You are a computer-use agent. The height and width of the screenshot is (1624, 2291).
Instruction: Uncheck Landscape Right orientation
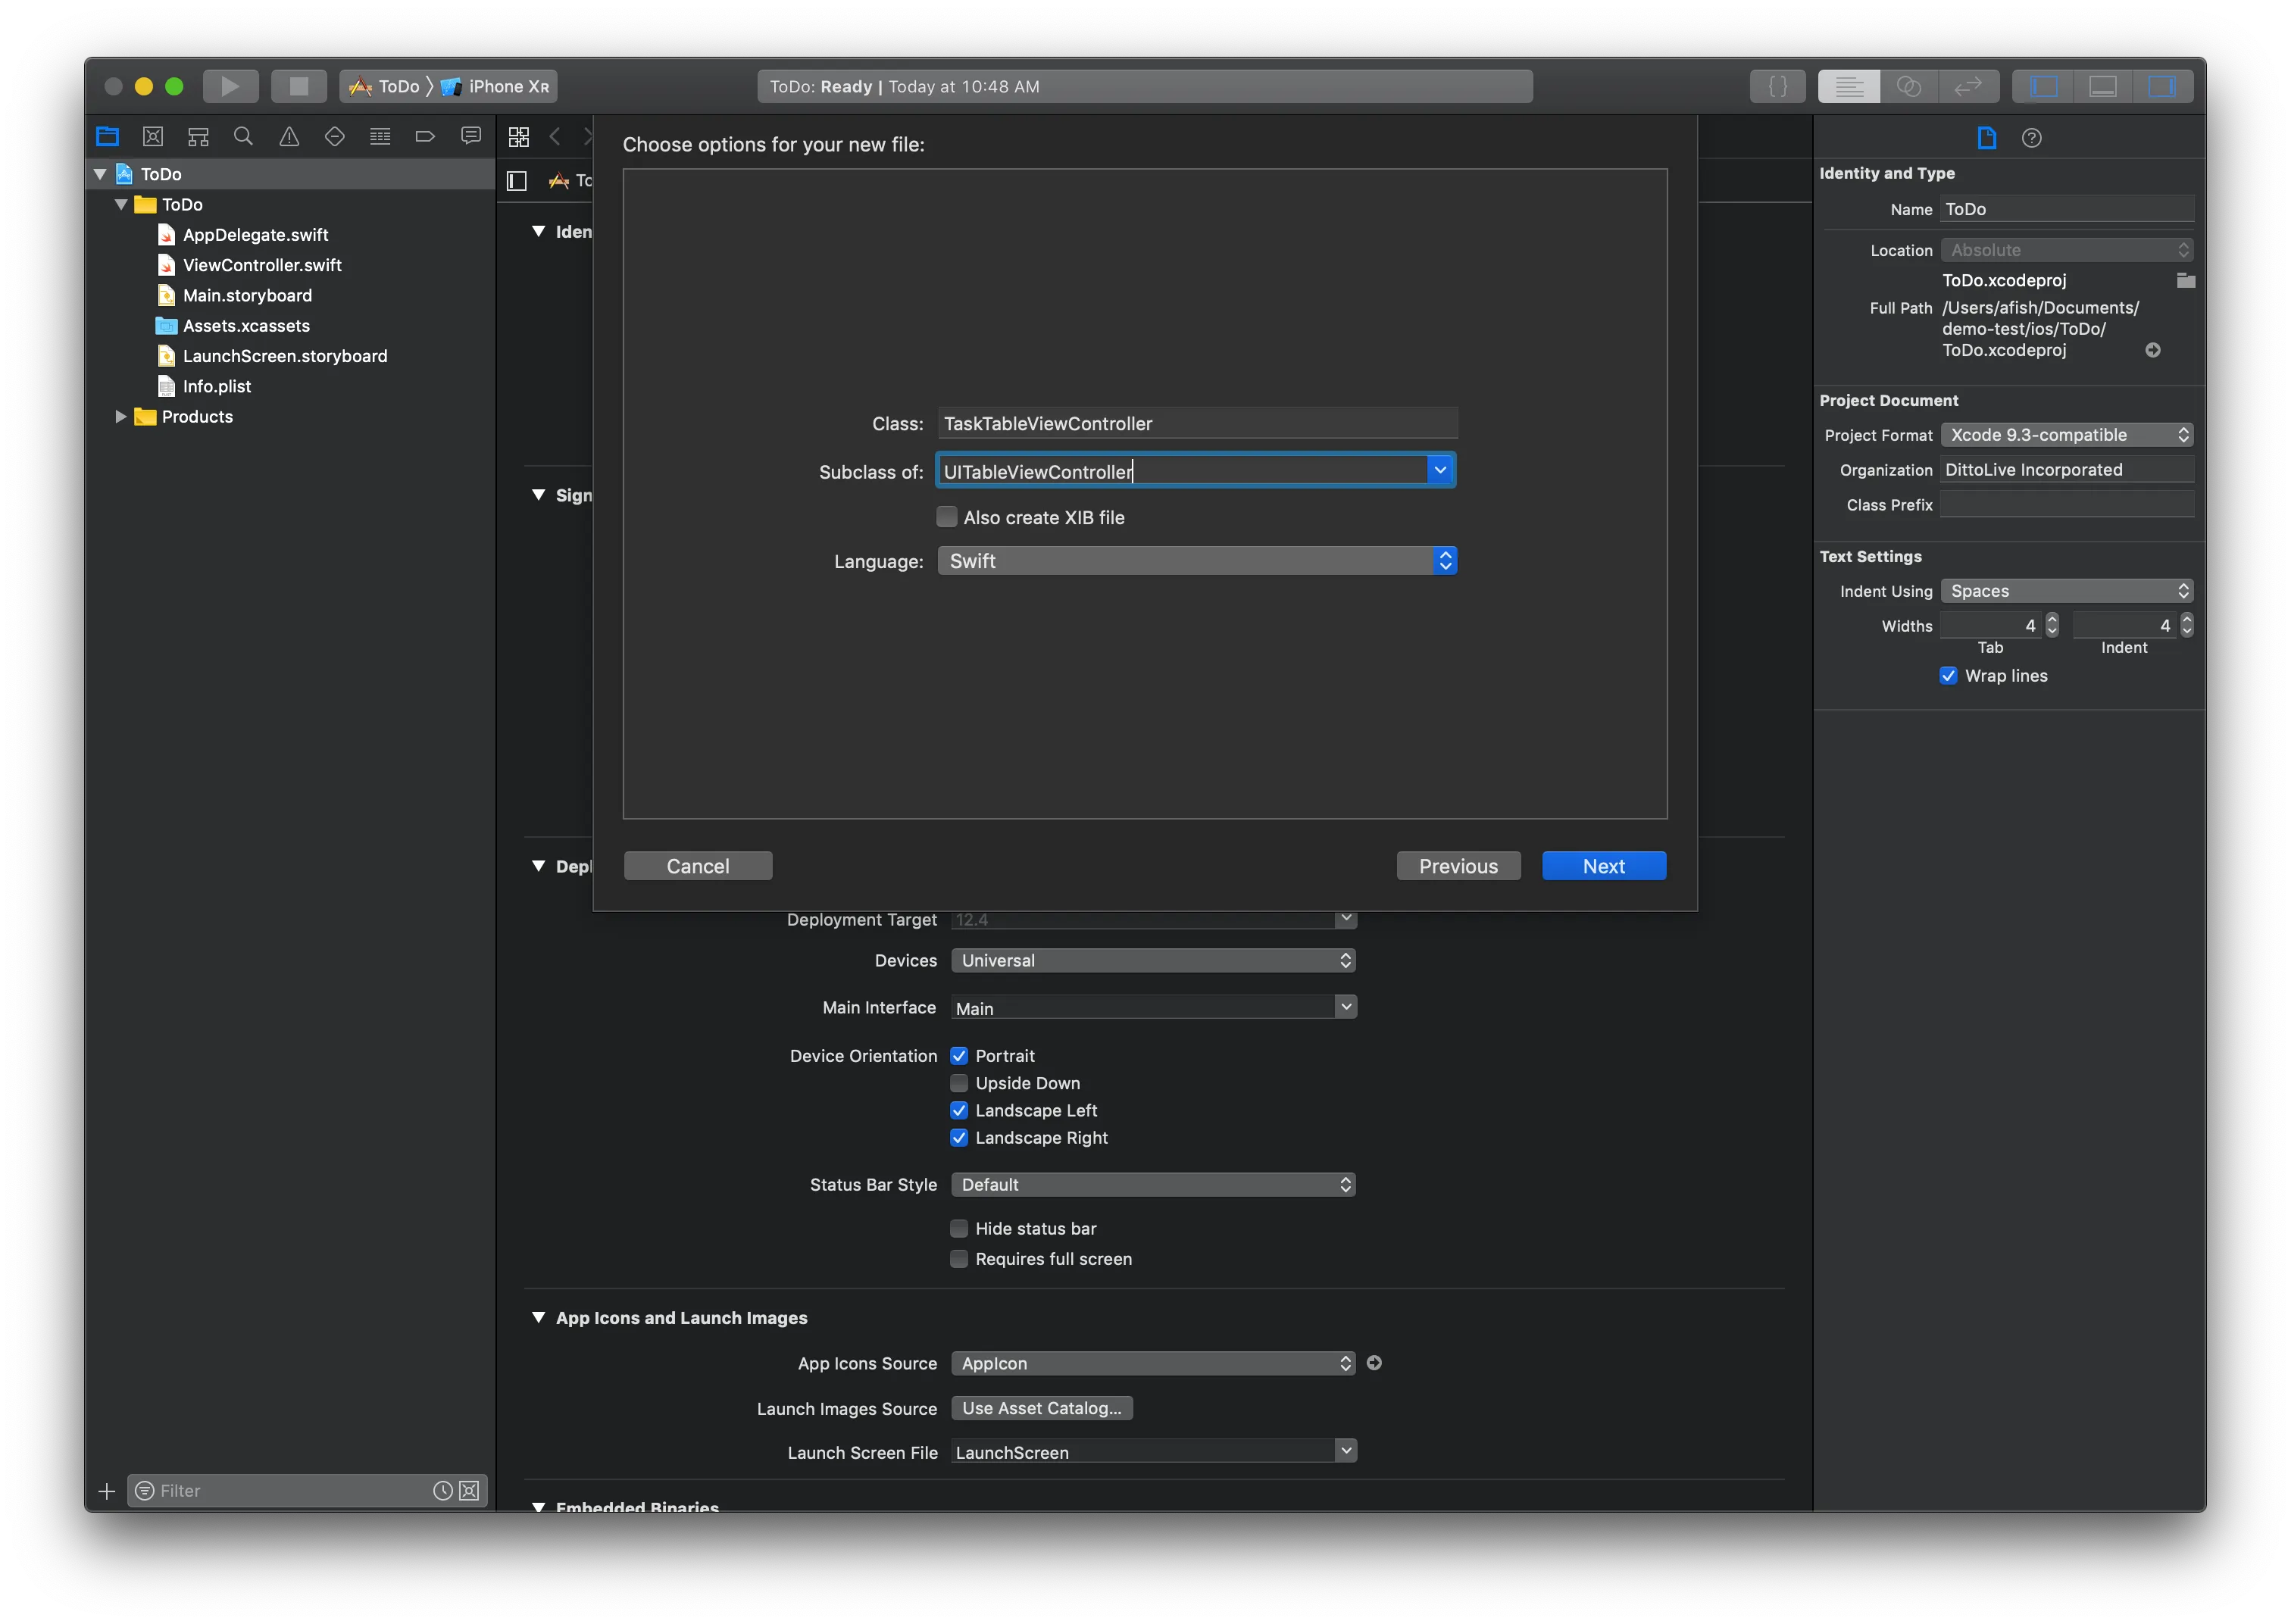pos(959,1138)
